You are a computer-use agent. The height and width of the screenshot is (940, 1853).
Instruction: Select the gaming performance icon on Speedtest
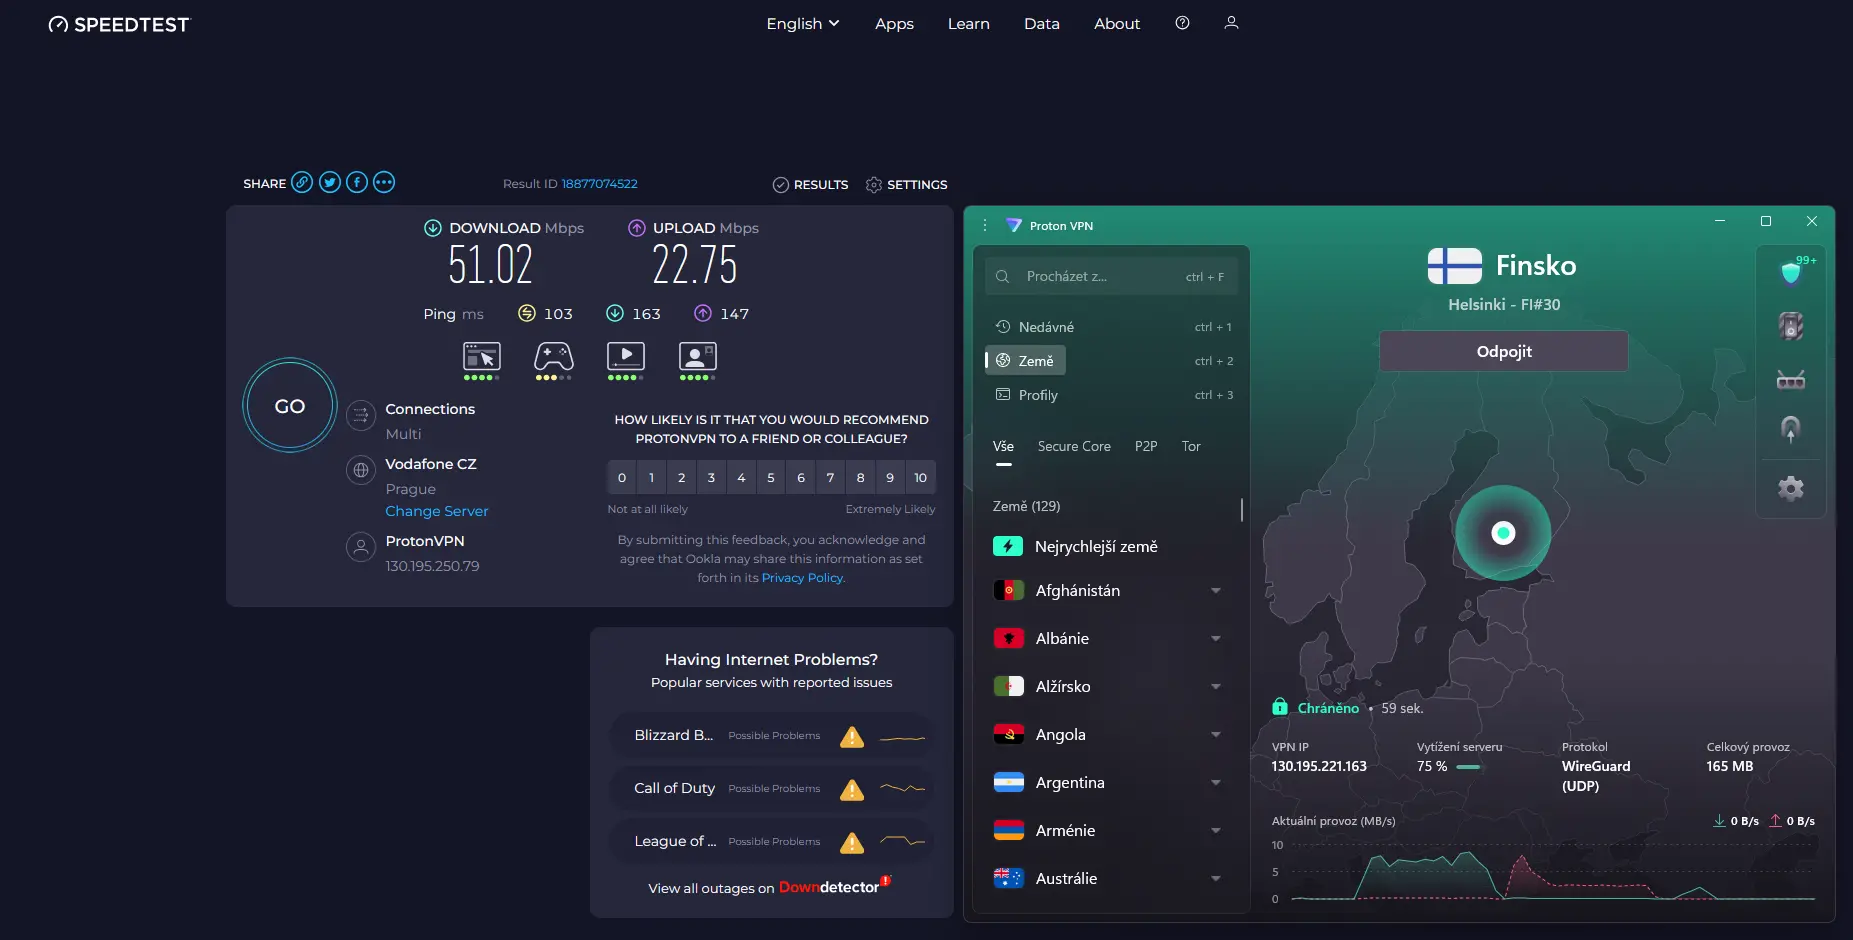click(x=554, y=356)
